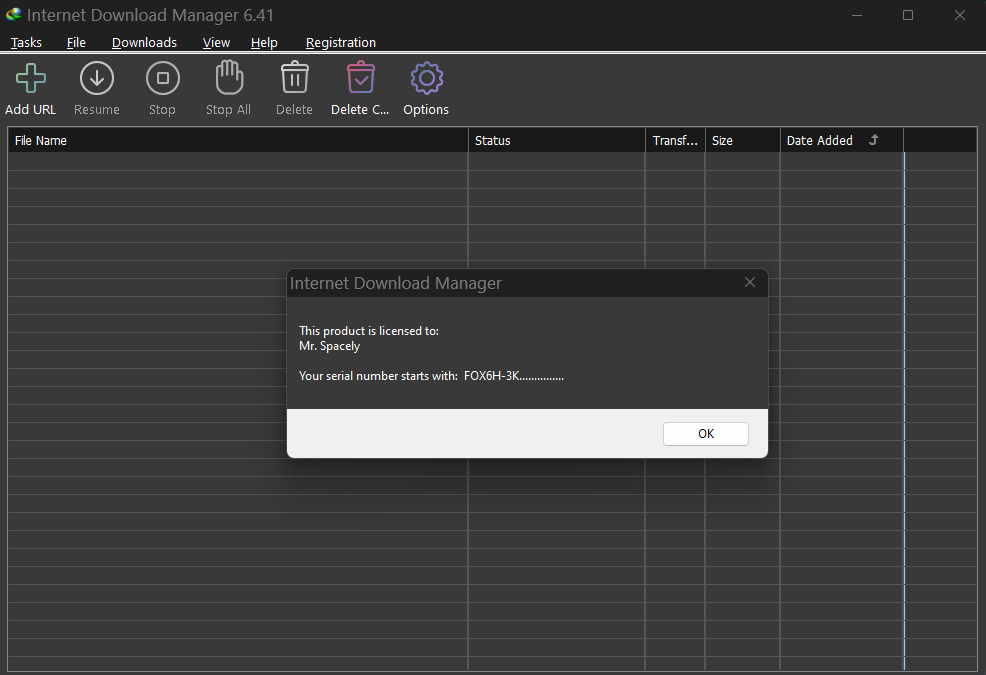986x675 pixels.
Task: Maximize the Internet Download Manager window
Action: tap(907, 15)
